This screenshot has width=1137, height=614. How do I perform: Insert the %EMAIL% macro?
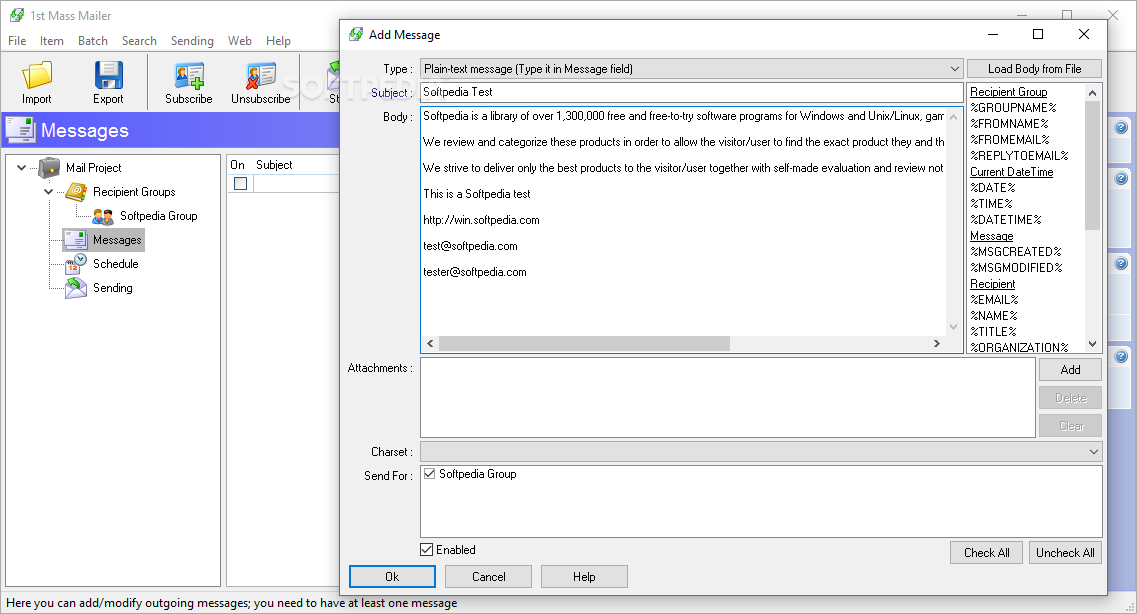(994, 299)
